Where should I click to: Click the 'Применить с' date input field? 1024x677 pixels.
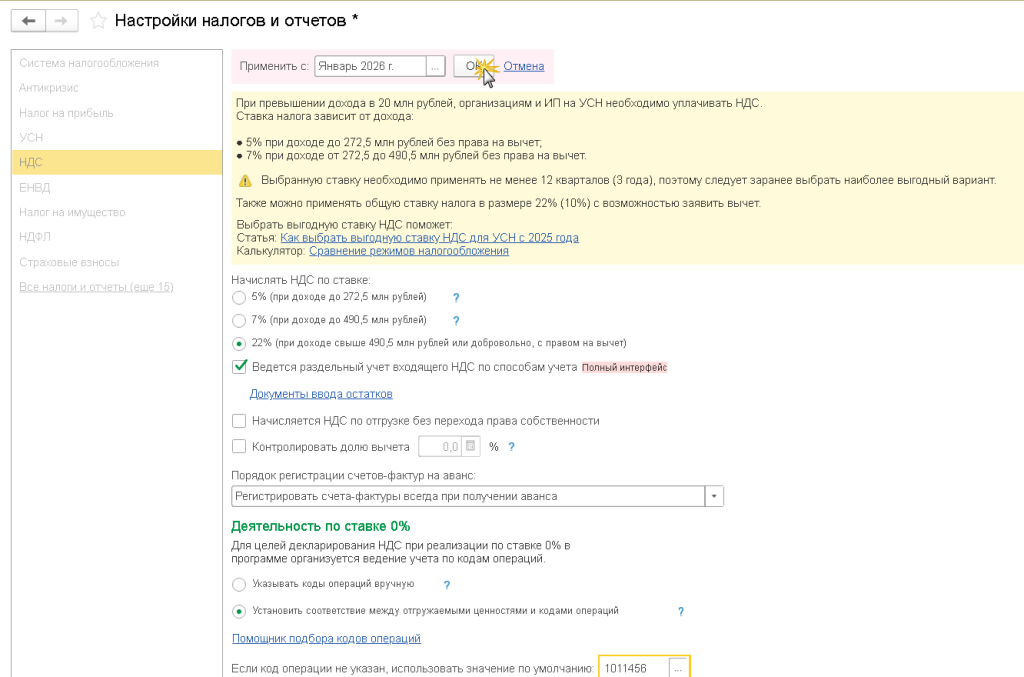pos(369,66)
